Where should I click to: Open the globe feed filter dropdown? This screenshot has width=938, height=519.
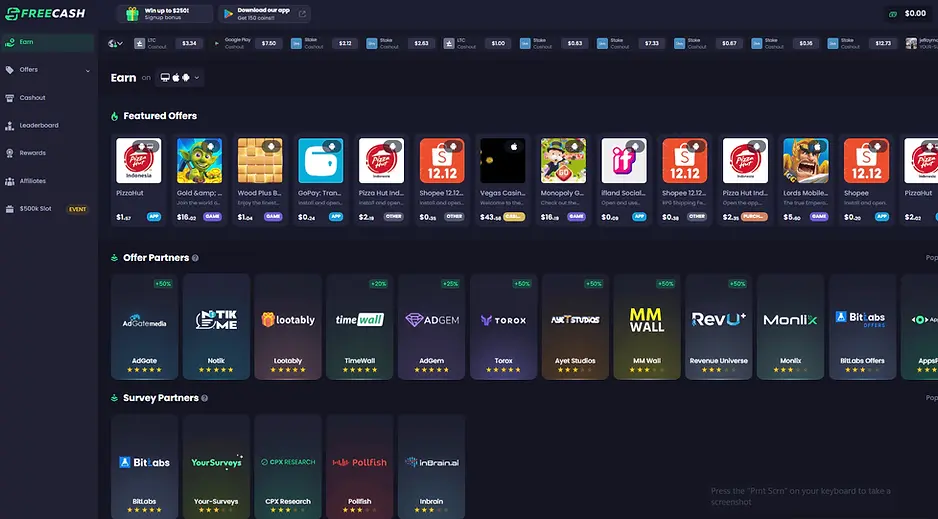coord(115,44)
